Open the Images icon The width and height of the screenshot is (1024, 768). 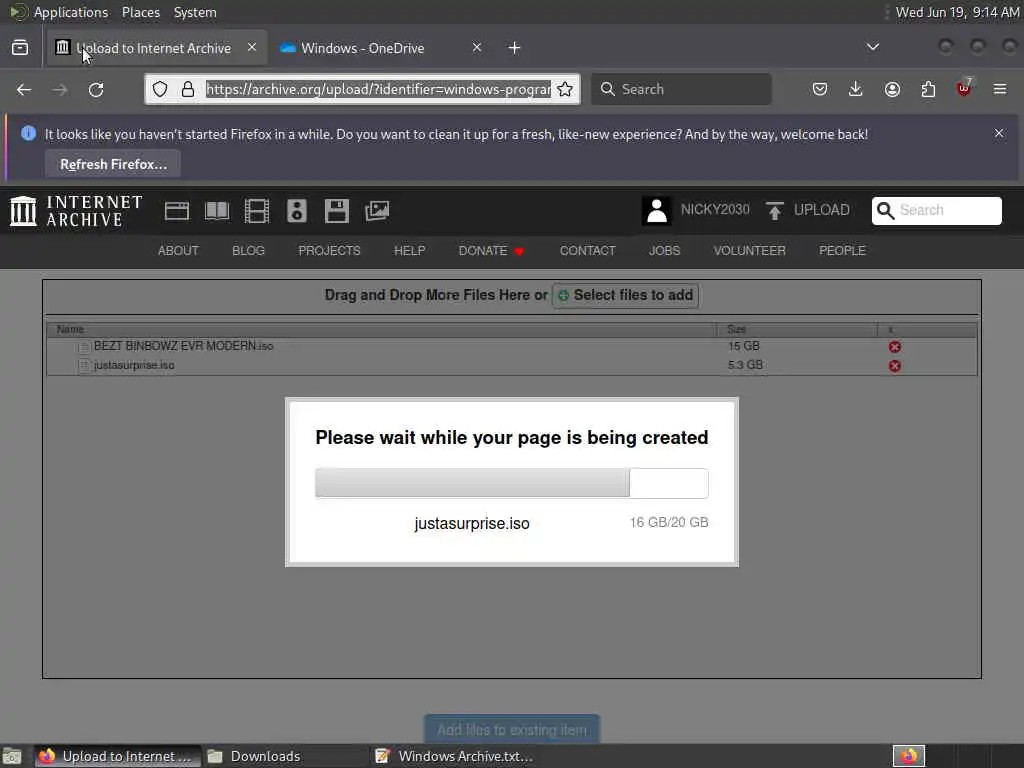coord(377,211)
